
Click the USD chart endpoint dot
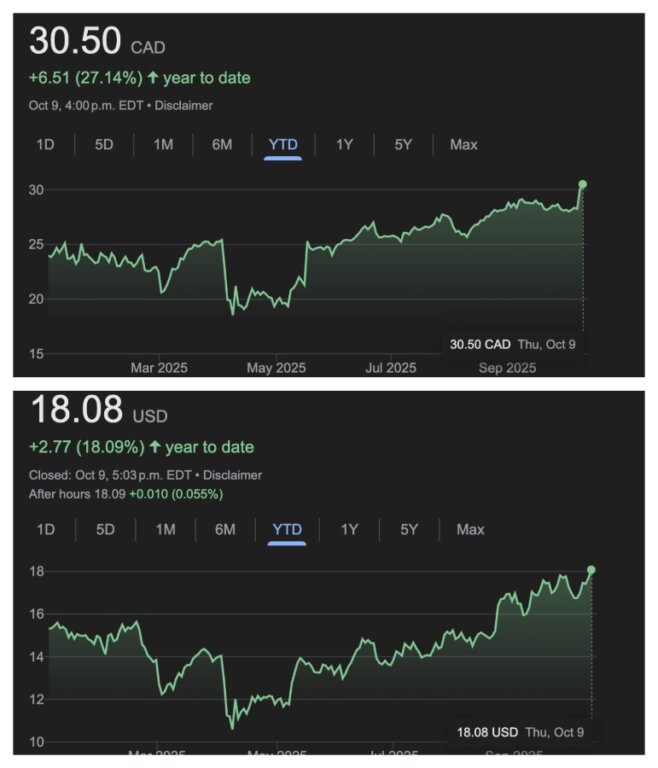pyautogui.click(x=591, y=570)
